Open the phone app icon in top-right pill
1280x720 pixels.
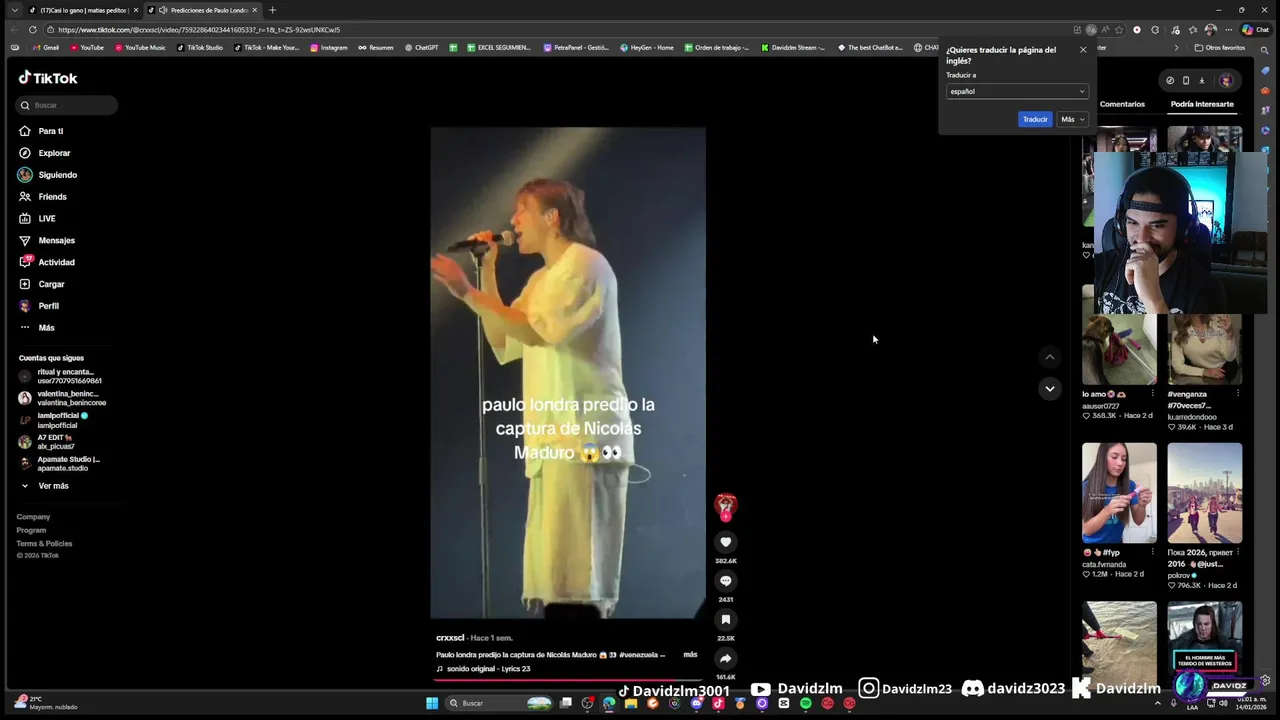(x=1186, y=81)
